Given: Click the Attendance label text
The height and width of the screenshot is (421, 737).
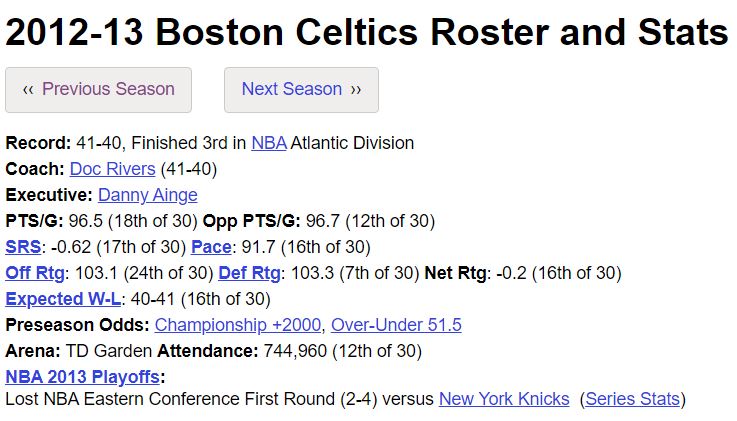Looking at the screenshot, I should click(x=208, y=351).
